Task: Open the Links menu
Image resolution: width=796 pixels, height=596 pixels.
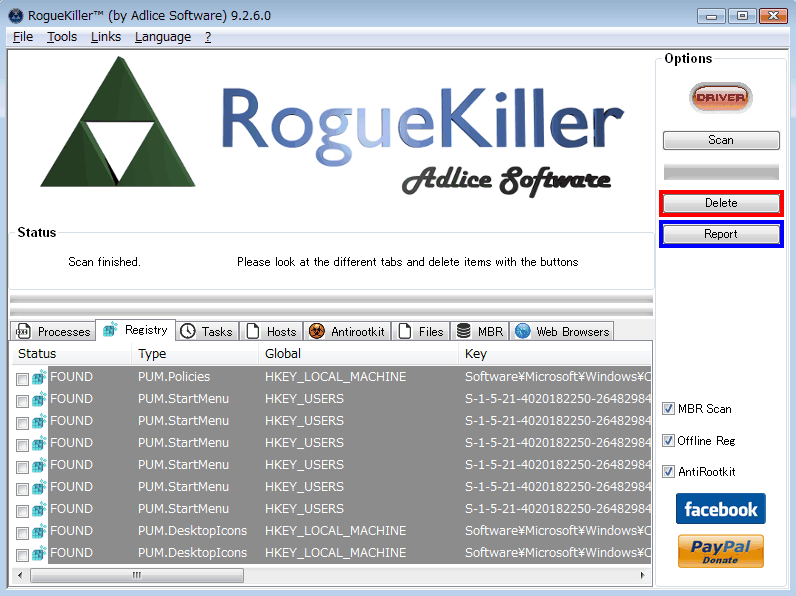Action: (106, 37)
